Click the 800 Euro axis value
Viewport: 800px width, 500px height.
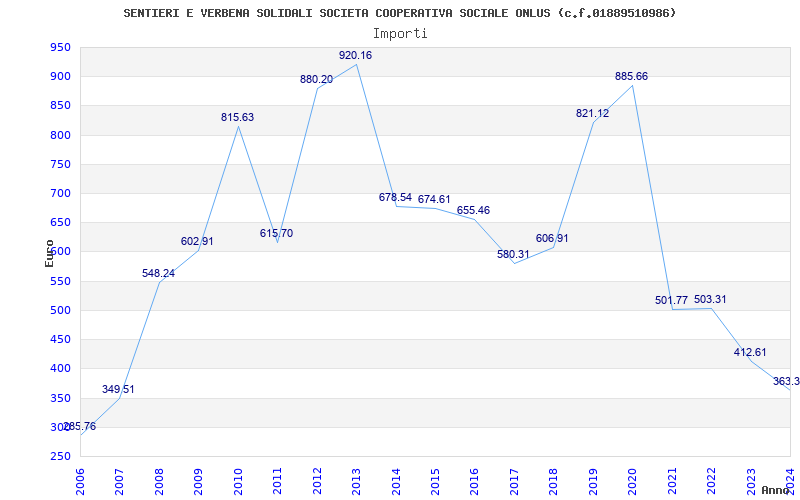60,135
